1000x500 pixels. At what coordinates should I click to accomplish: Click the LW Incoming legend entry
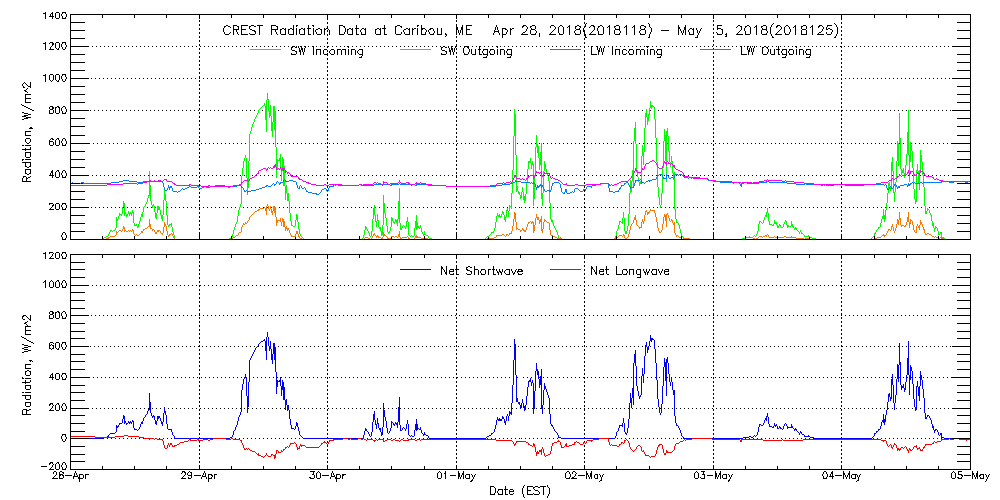click(x=625, y=51)
